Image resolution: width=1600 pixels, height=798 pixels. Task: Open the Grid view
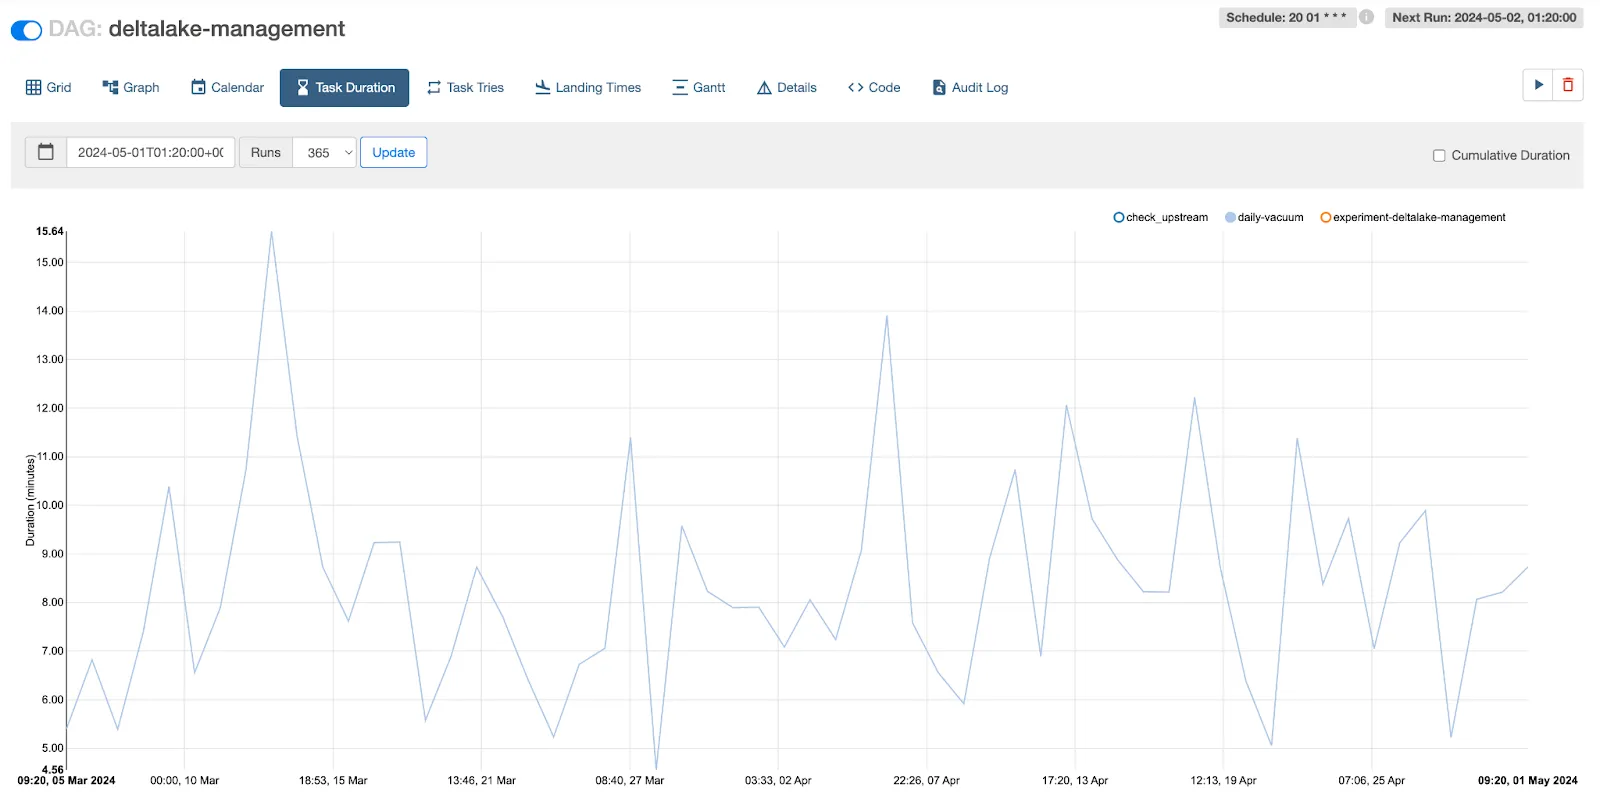coord(48,88)
